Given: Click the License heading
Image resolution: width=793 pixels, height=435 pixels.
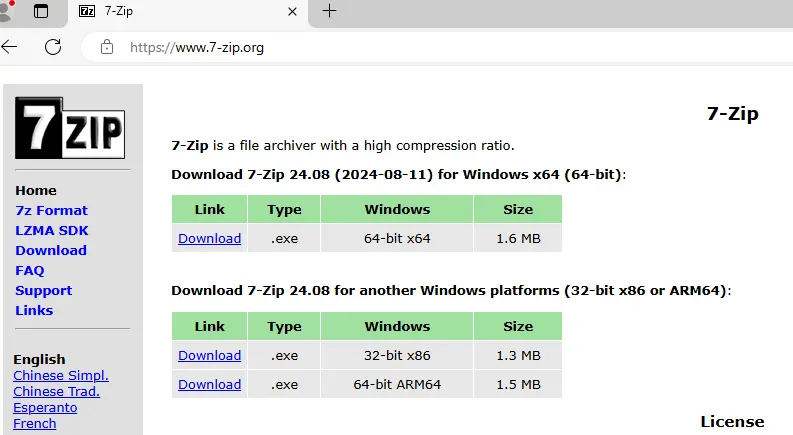Looking at the screenshot, I should point(732,421).
